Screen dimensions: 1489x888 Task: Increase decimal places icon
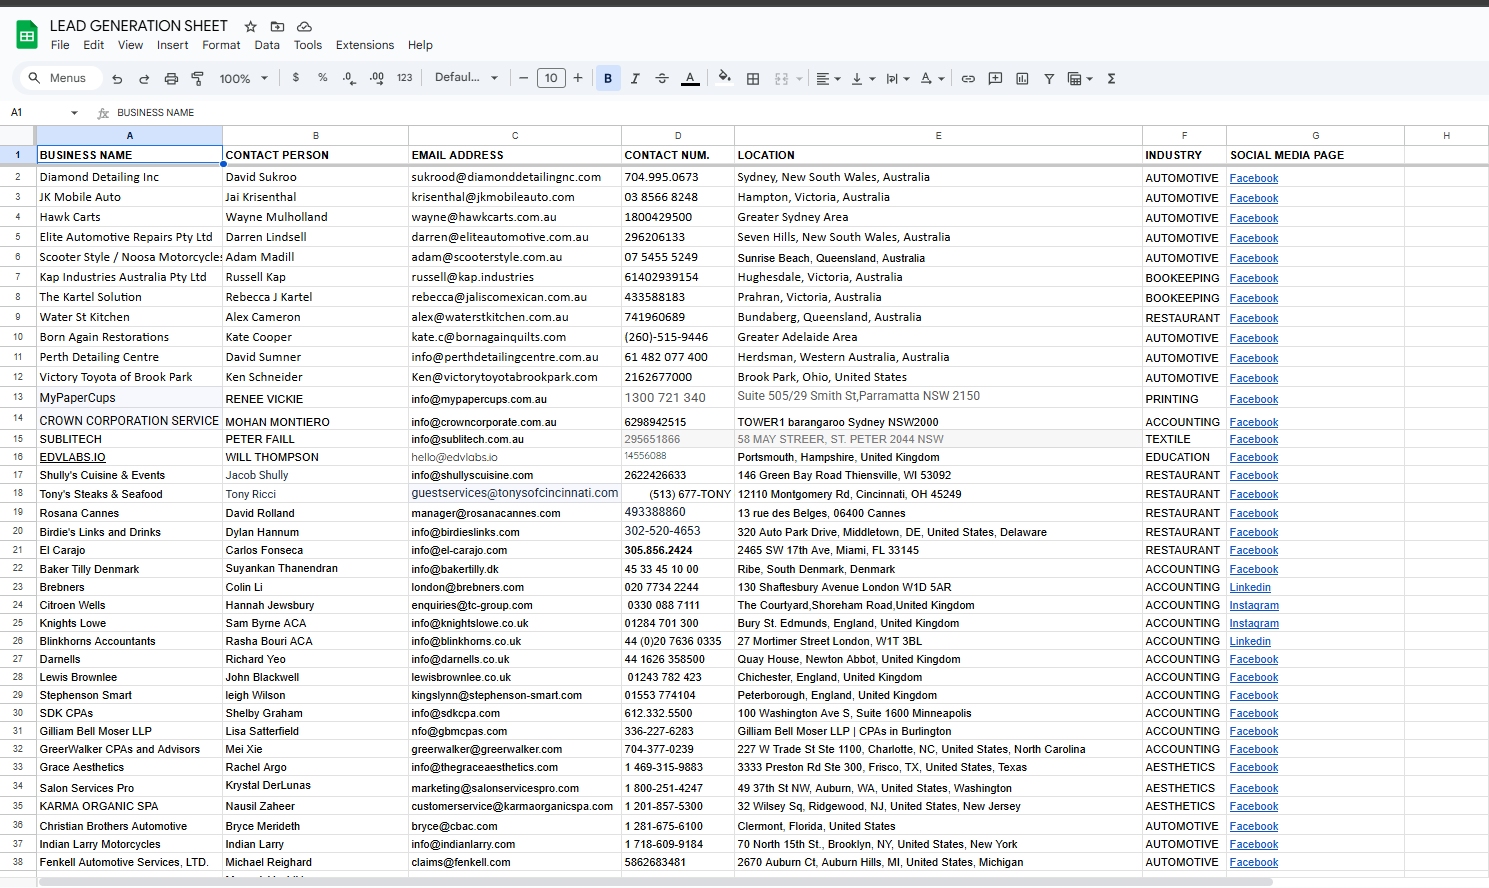click(377, 78)
